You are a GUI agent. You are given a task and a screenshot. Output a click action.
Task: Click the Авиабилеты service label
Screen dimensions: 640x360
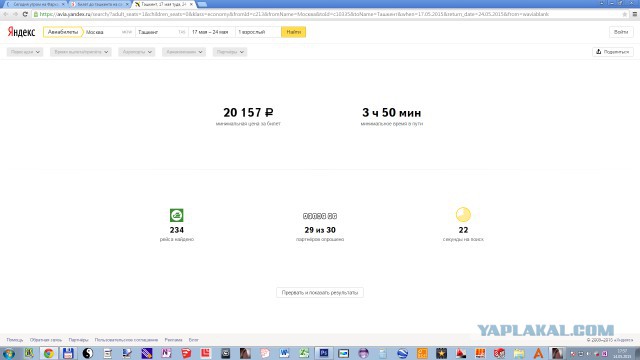pyautogui.click(x=62, y=32)
